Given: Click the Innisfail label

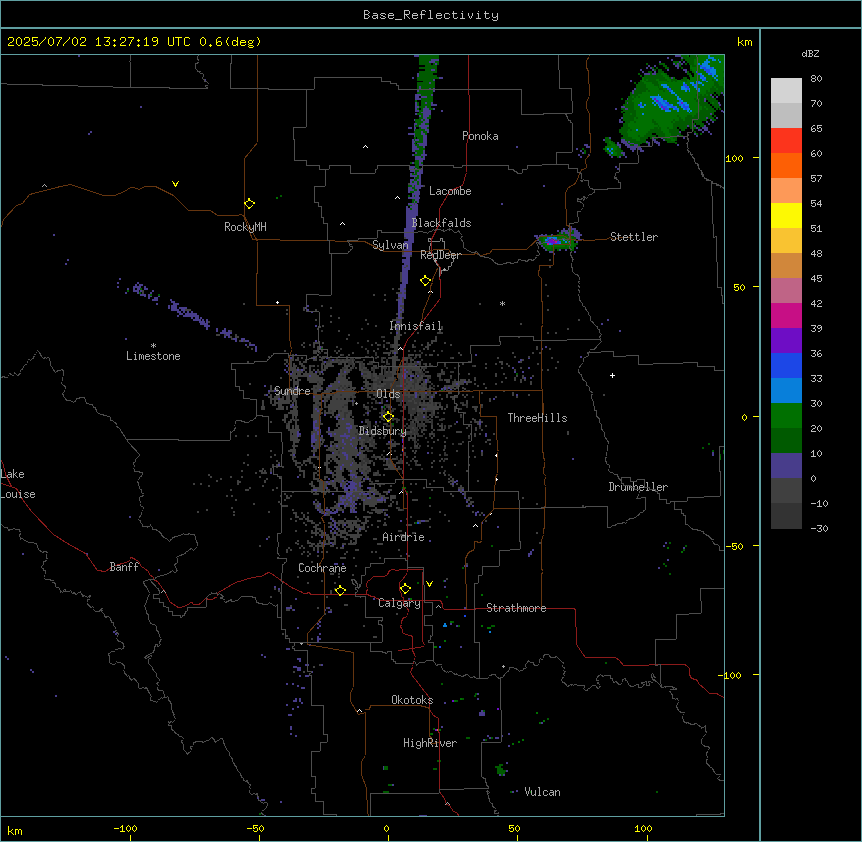Looking at the screenshot, I should tap(416, 326).
